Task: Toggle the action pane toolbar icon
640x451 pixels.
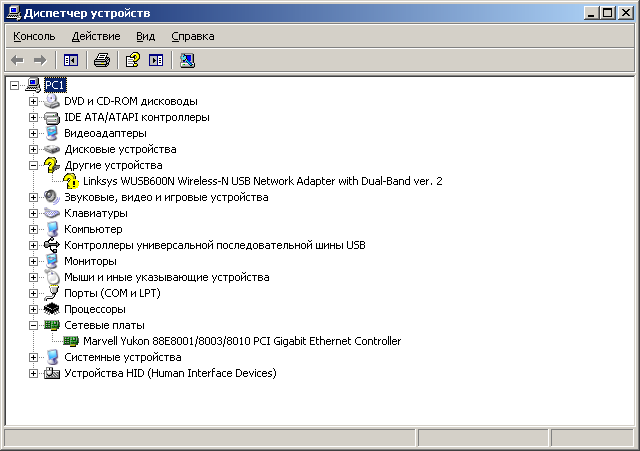Action: 156,60
